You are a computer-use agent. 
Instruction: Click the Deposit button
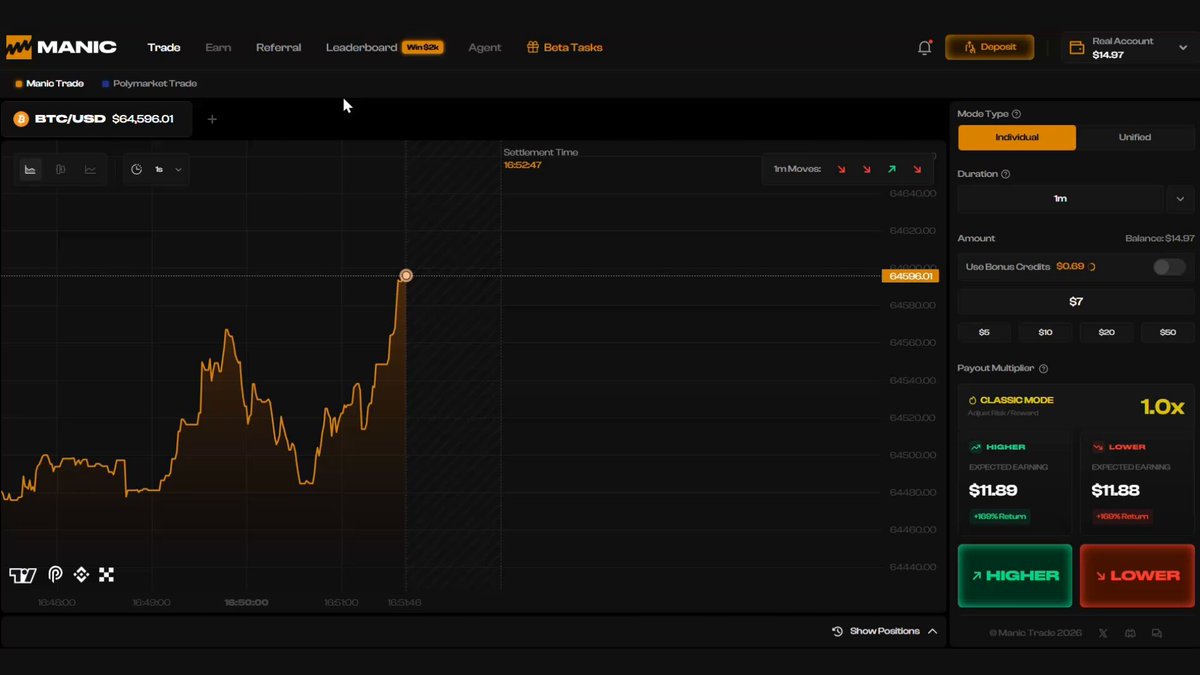click(989, 47)
